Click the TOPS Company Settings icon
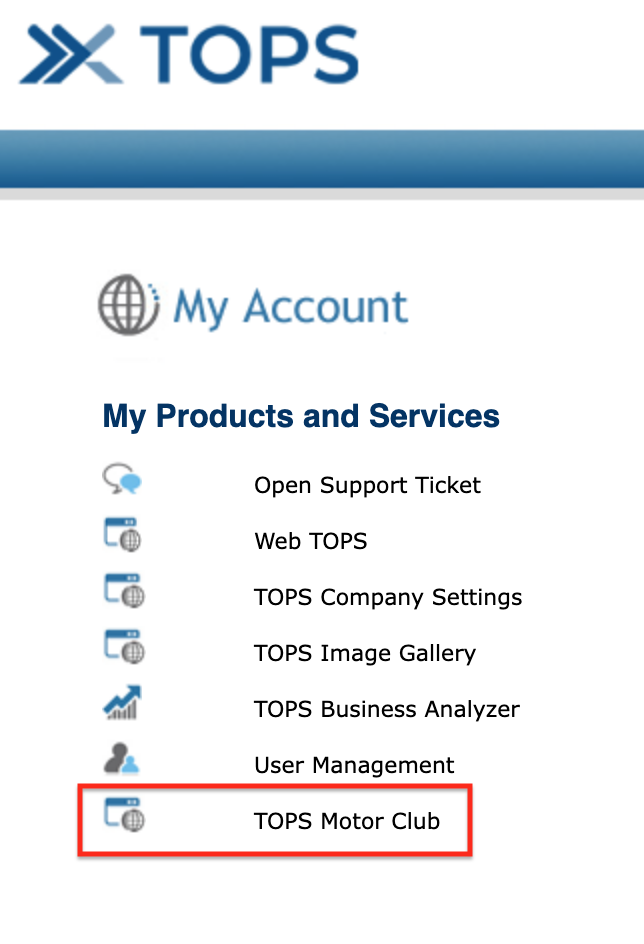Viewport: 644px width, 944px height. (x=124, y=590)
